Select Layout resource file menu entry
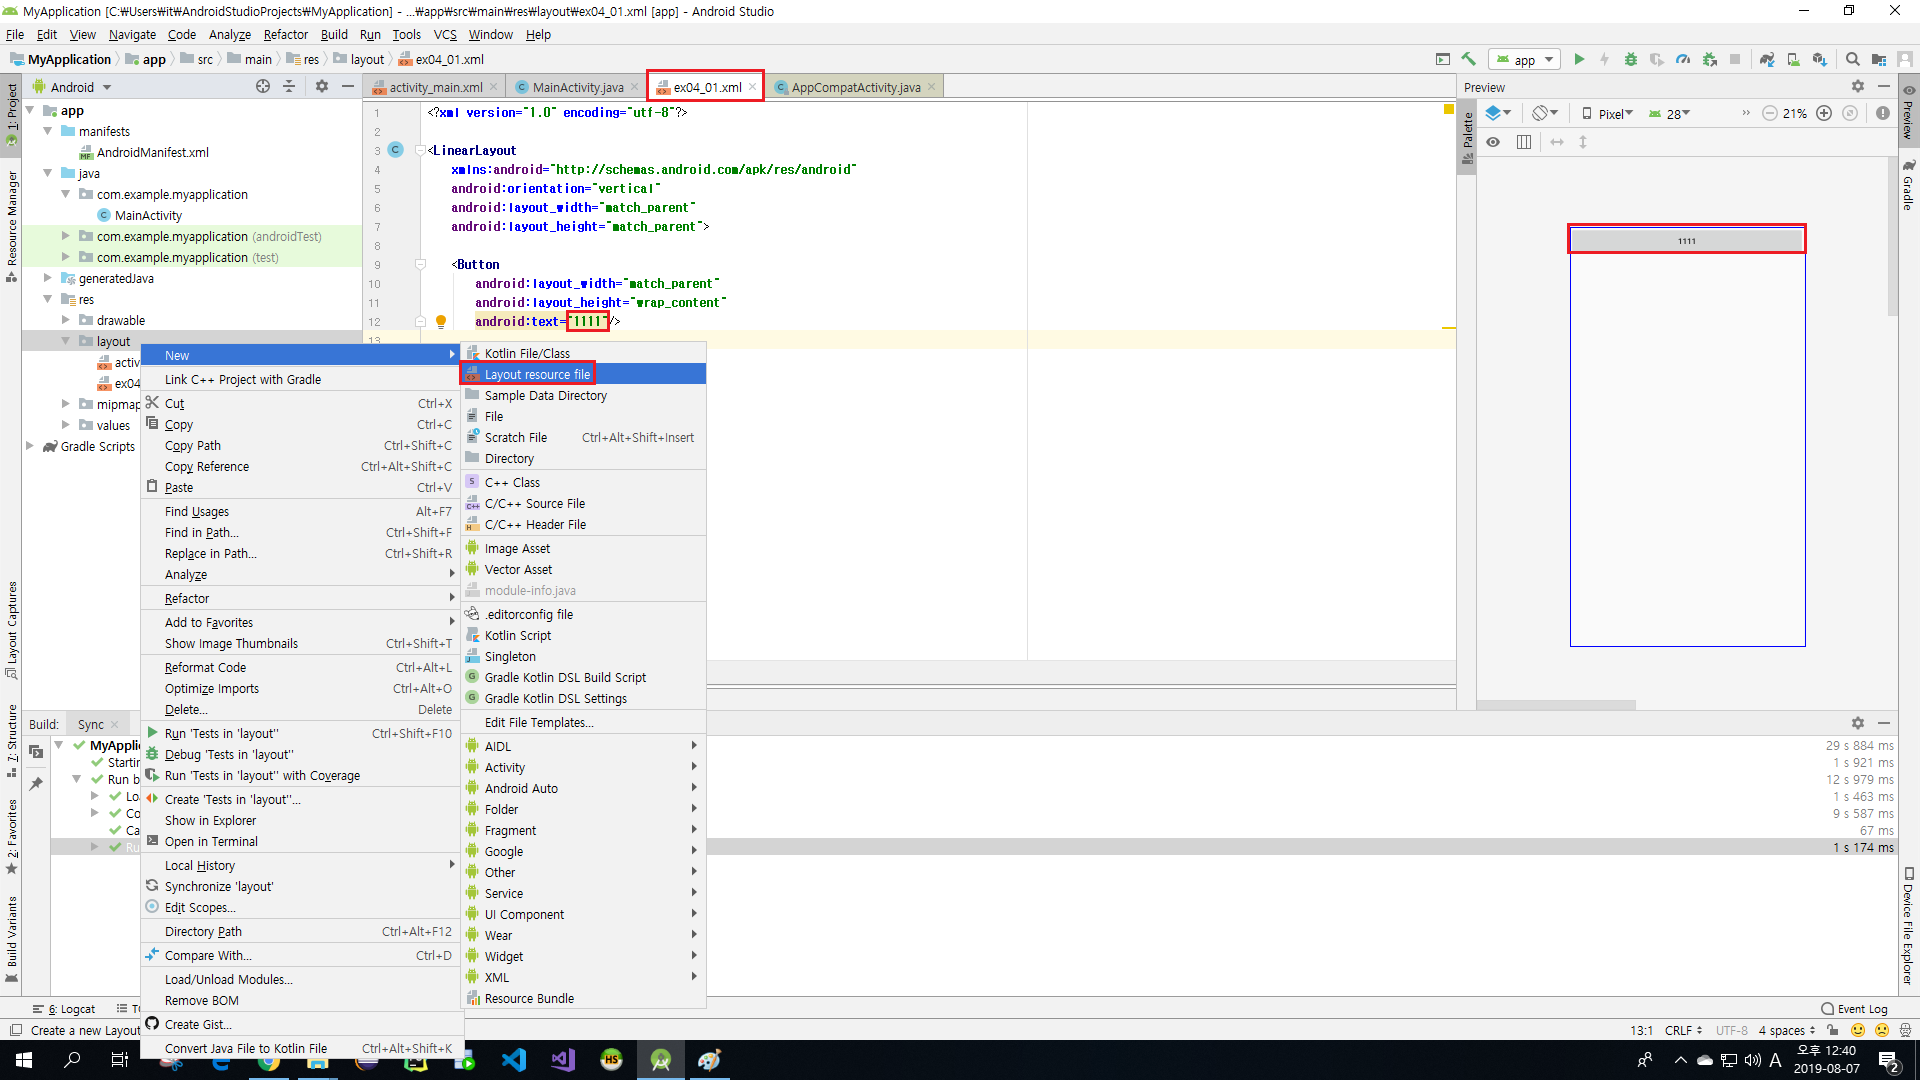Image resolution: width=1920 pixels, height=1080 pixels. [537, 374]
